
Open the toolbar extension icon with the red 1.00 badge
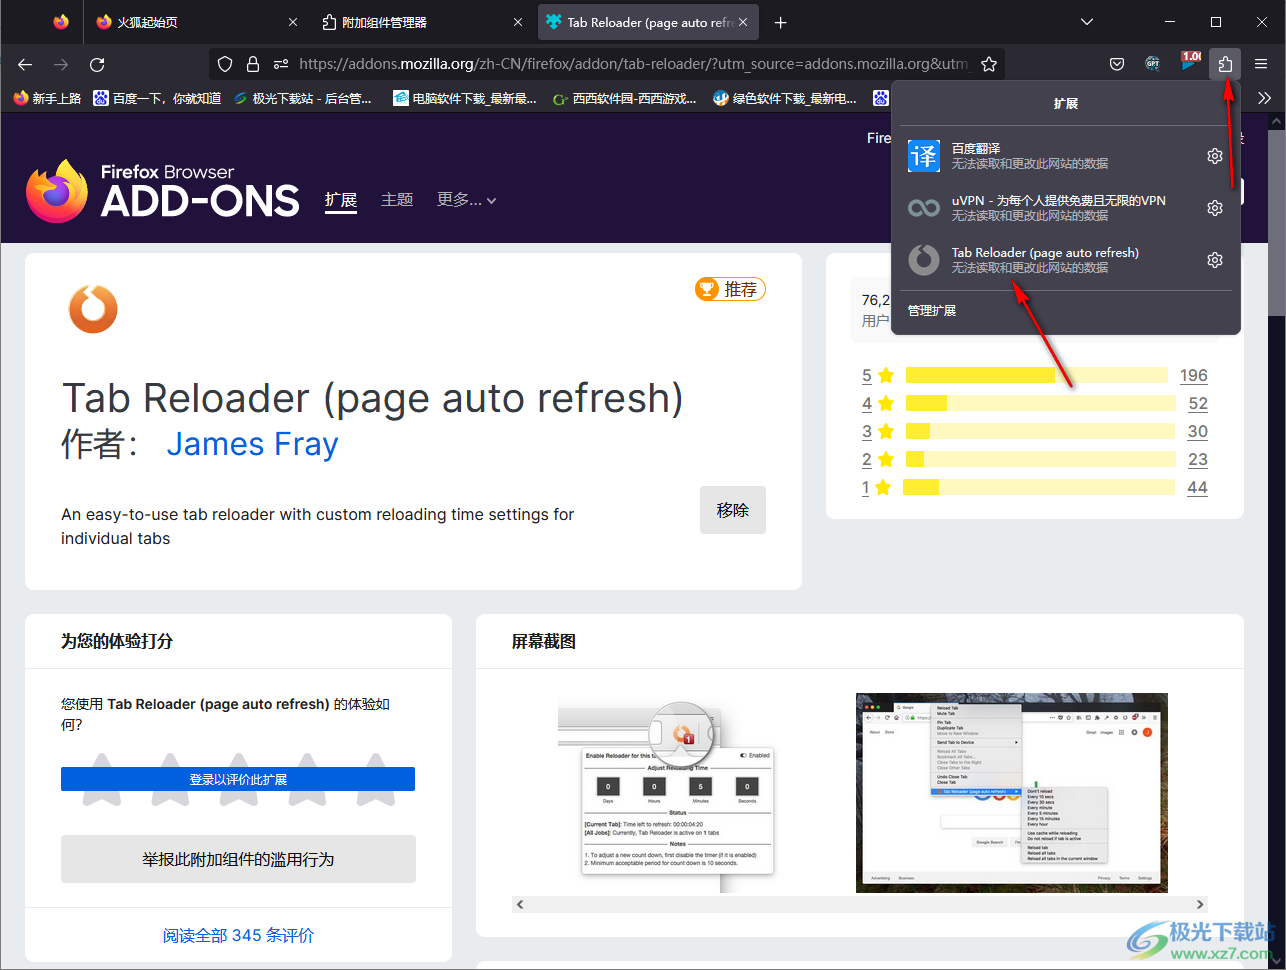click(1190, 63)
